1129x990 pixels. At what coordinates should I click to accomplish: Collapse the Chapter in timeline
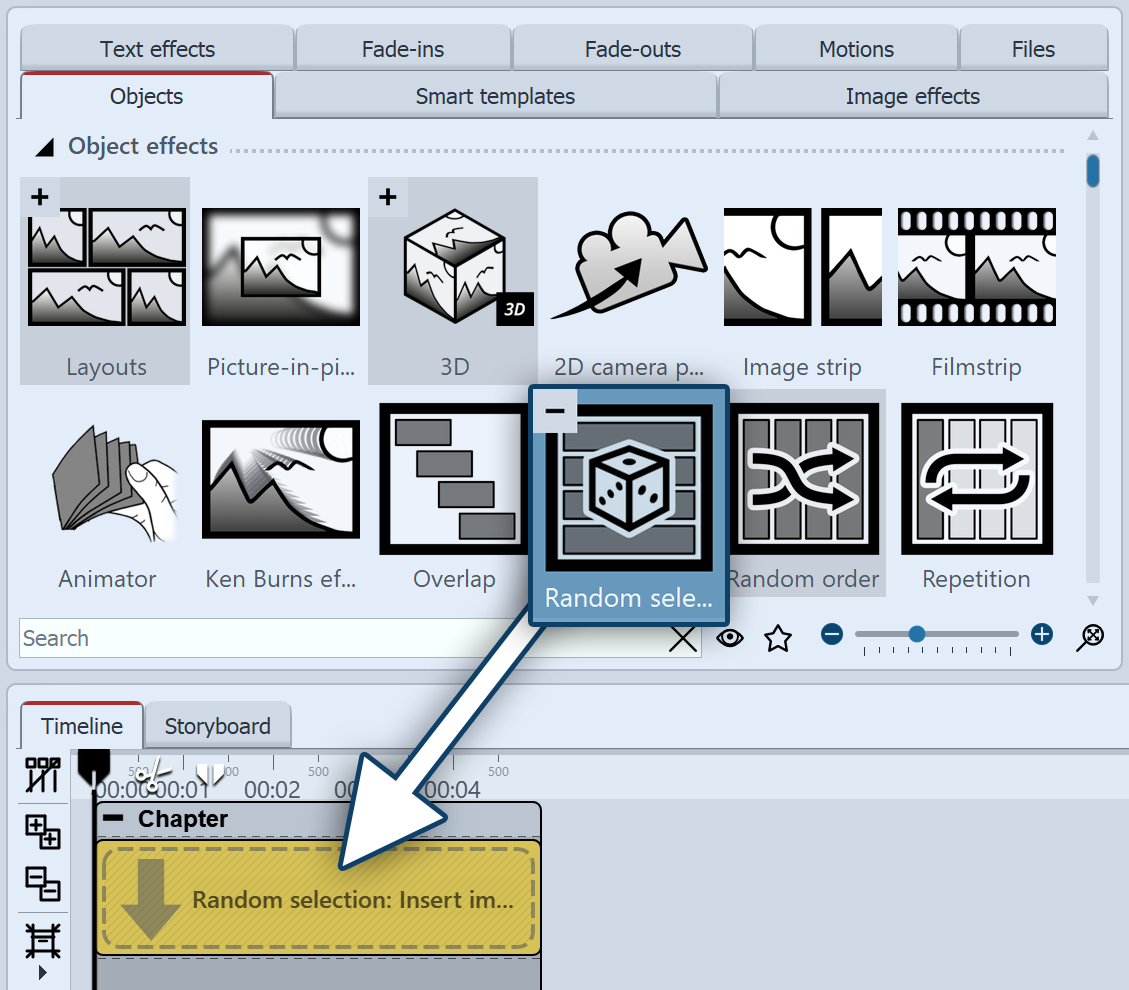point(115,819)
